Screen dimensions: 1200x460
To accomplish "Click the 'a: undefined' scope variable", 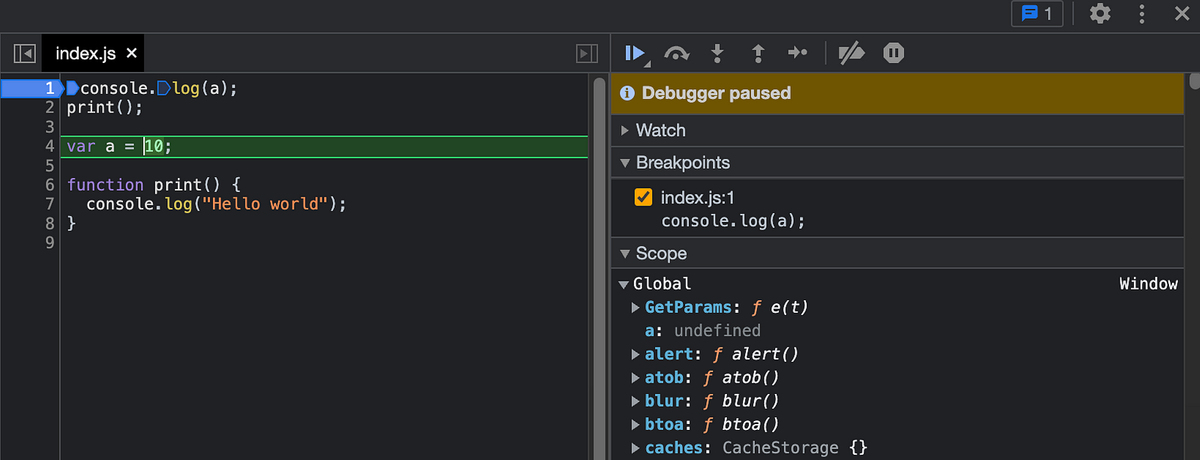I will coord(703,331).
